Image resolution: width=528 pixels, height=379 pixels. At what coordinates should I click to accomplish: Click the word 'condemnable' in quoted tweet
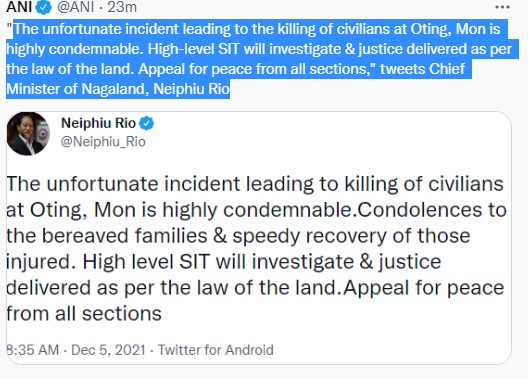[x=287, y=210]
